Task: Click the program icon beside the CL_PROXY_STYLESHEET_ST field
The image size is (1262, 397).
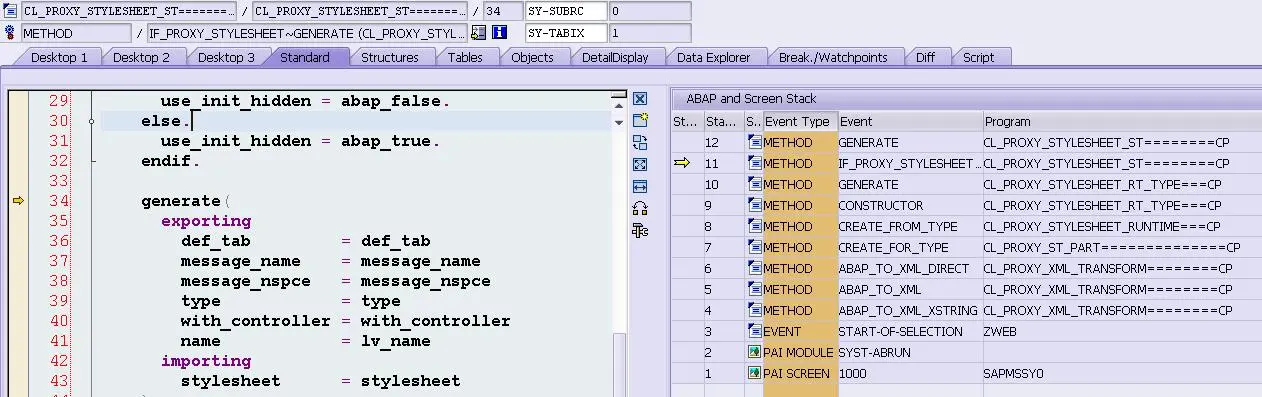Action: [x=10, y=11]
